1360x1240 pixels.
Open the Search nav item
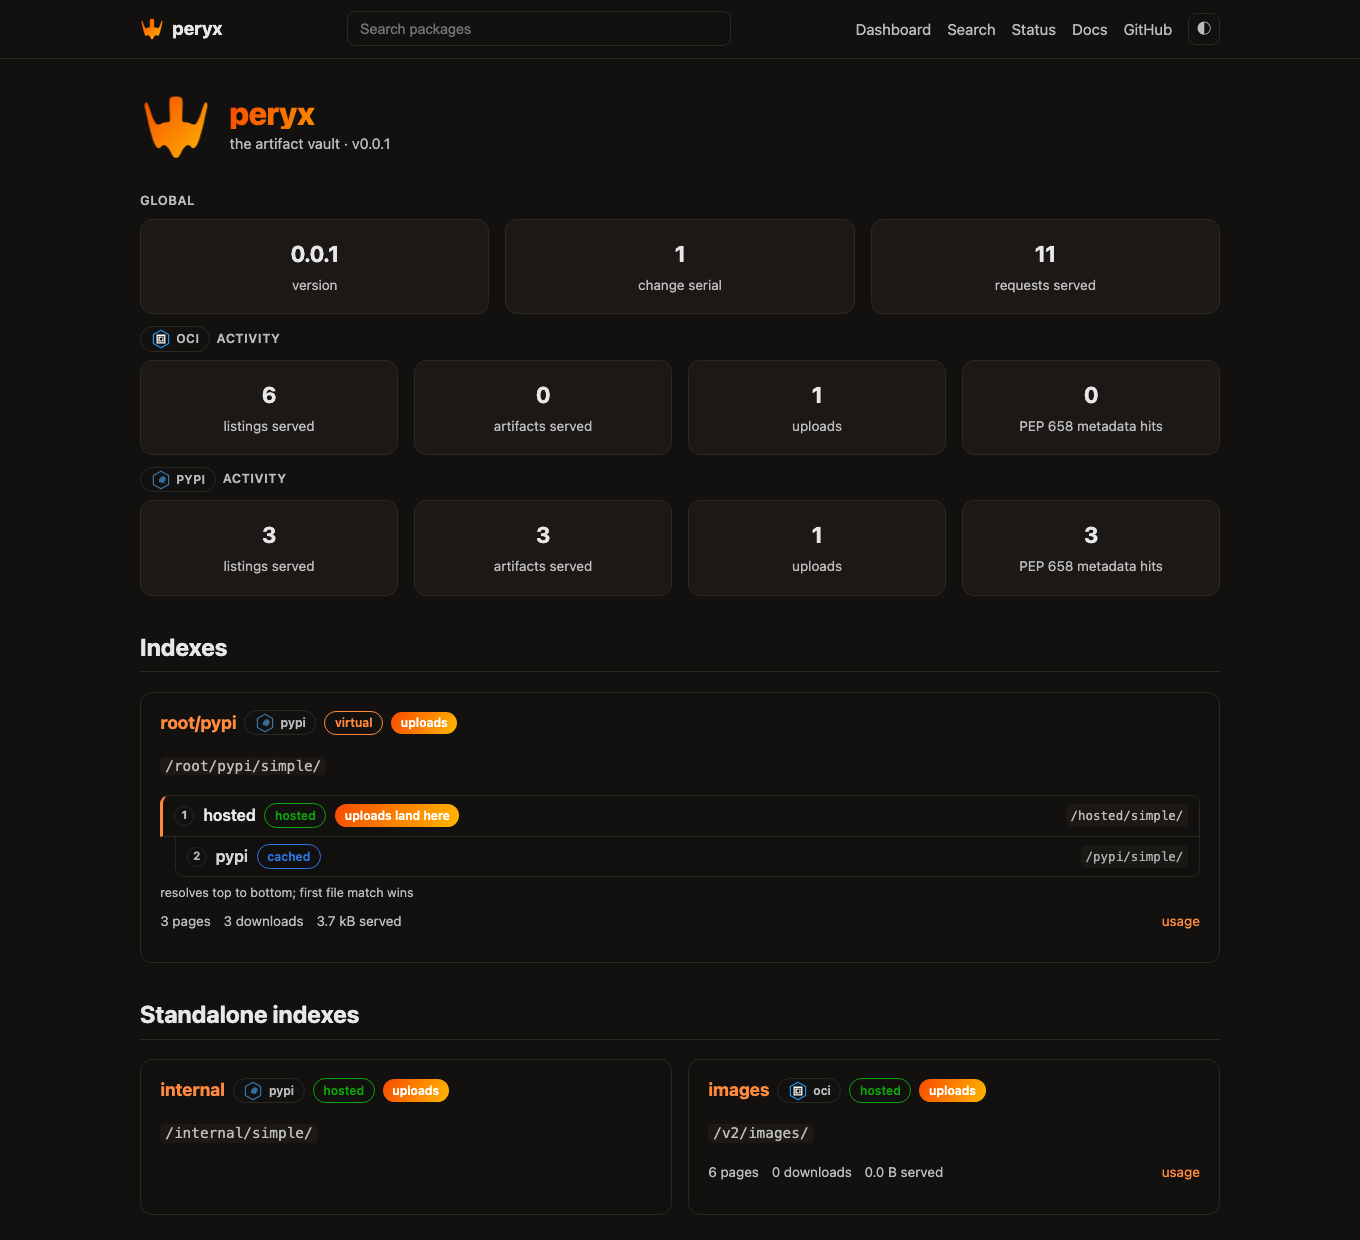click(971, 30)
